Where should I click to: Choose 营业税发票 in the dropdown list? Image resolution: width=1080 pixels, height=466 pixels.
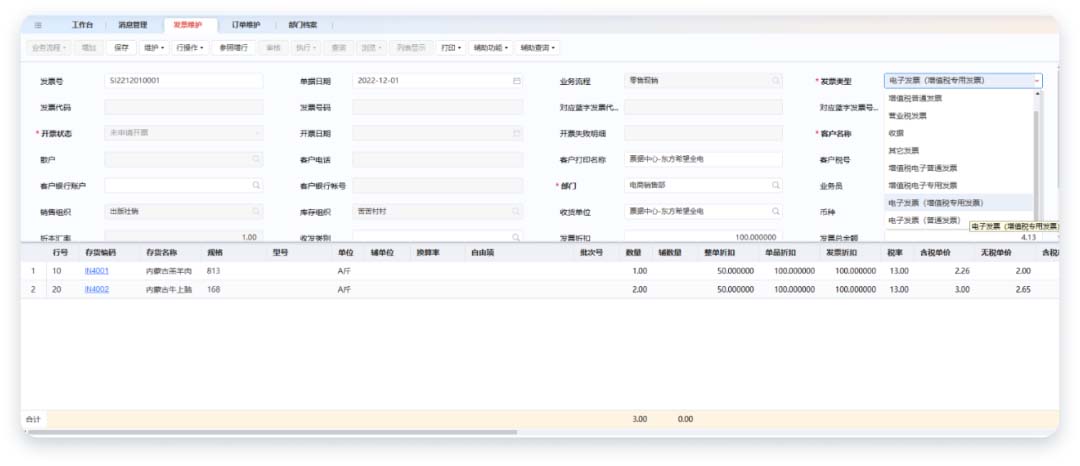959,116
